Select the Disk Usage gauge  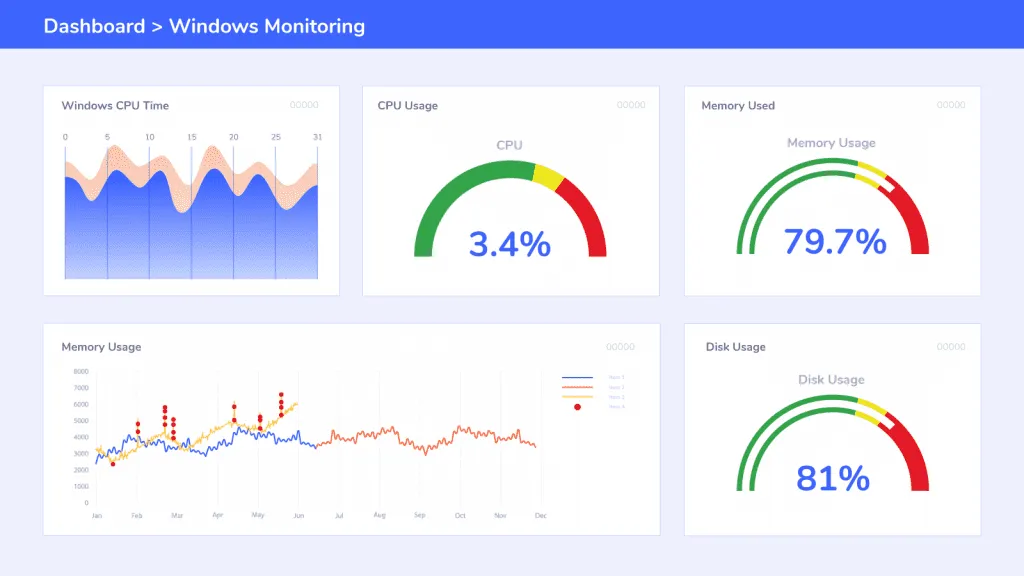click(x=831, y=440)
